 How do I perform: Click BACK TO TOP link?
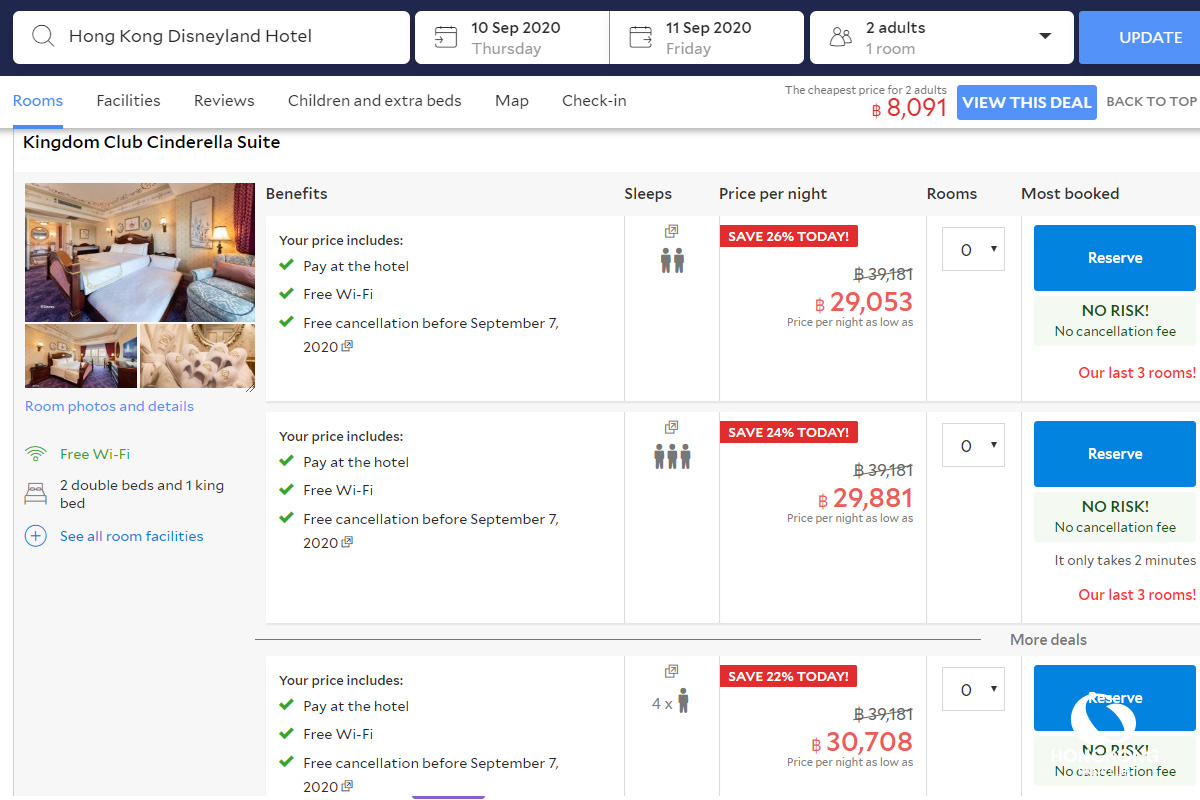point(1151,102)
